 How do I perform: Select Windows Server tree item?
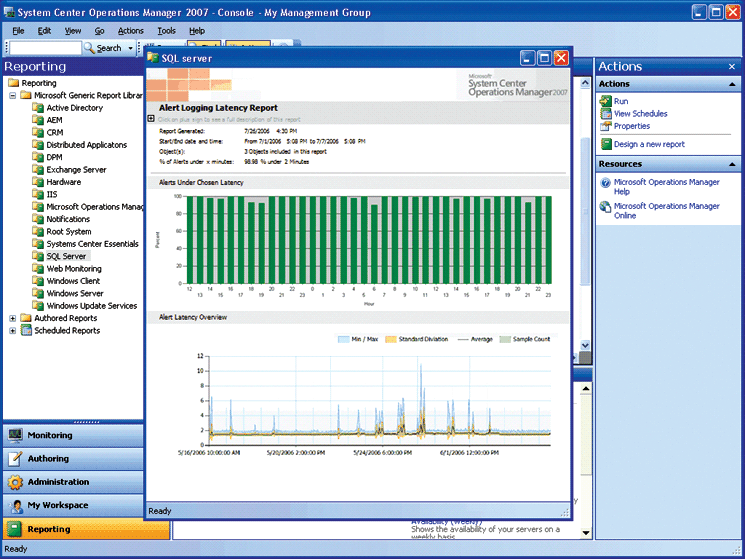[75, 293]
